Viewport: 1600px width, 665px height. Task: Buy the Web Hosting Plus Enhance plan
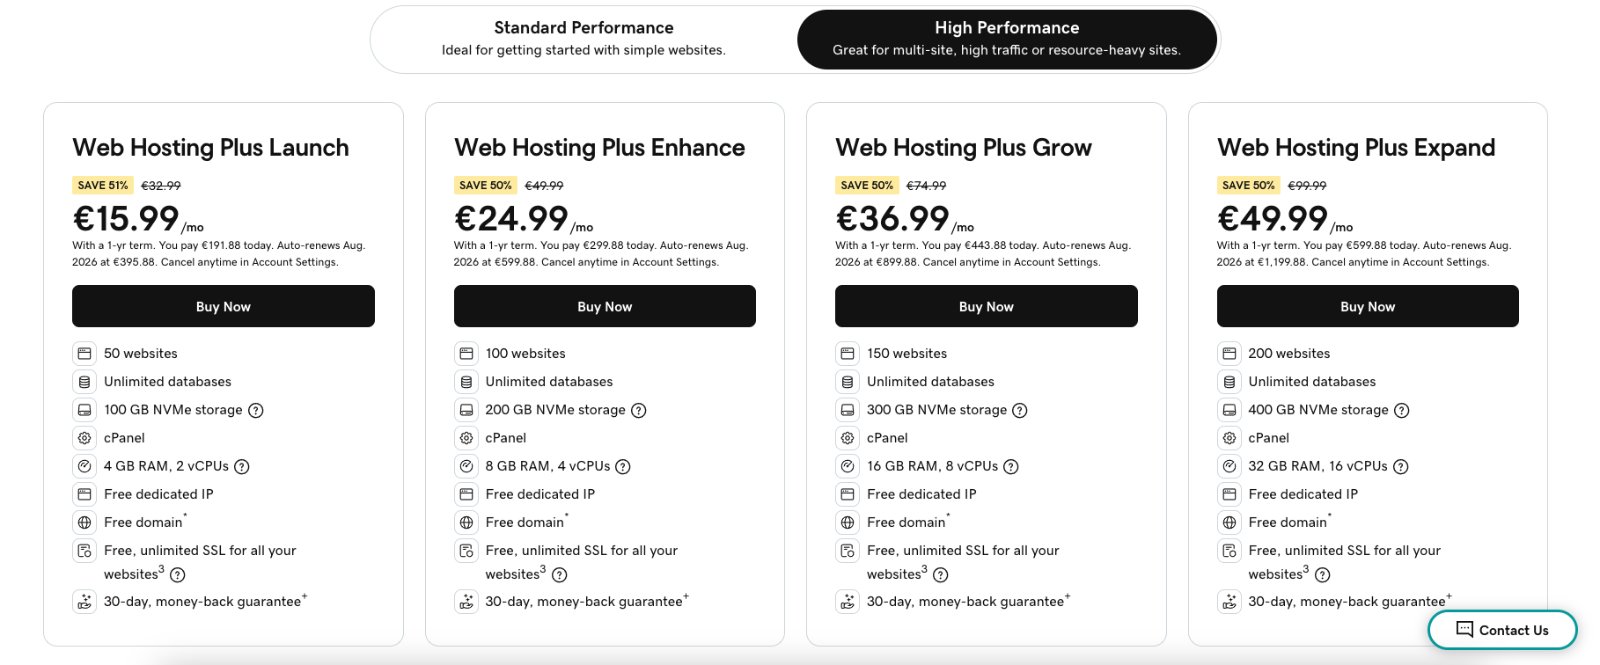pos(604,306)
